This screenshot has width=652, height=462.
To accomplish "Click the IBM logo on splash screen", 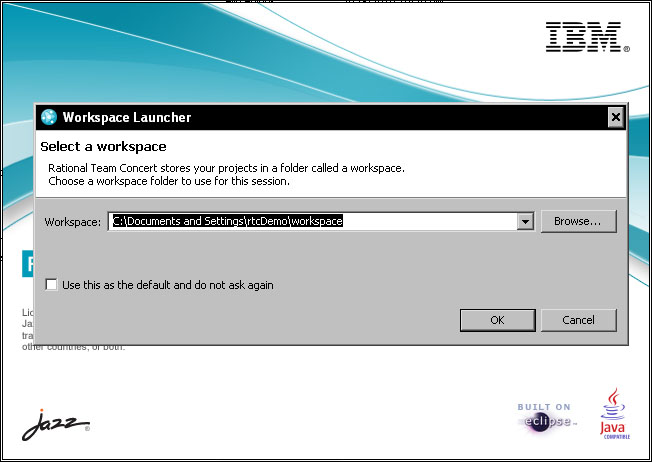I will (587, 37).
